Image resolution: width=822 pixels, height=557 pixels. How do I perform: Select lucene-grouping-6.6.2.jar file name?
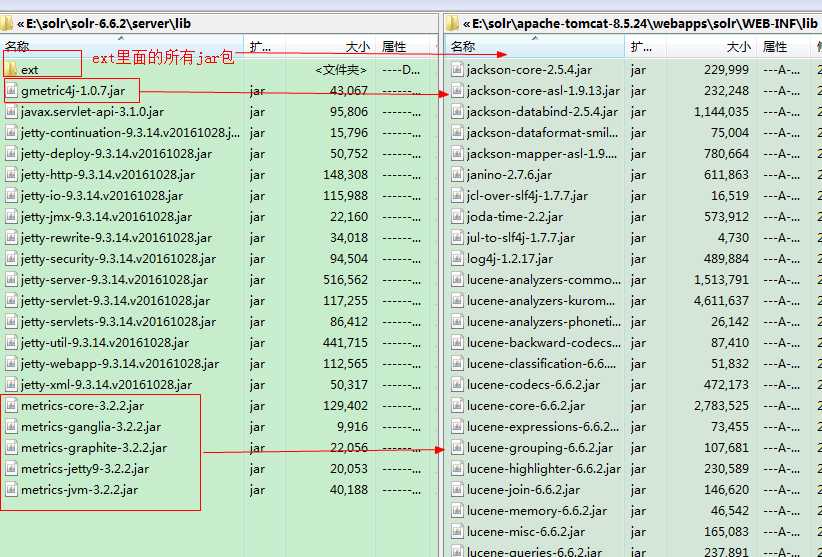540,447
